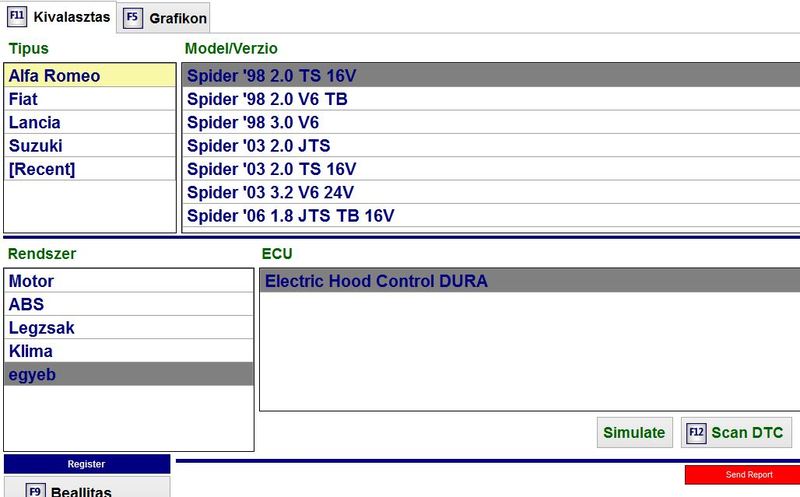Click the blue Register button
The image size is (800, 497).
pos(87,464)
